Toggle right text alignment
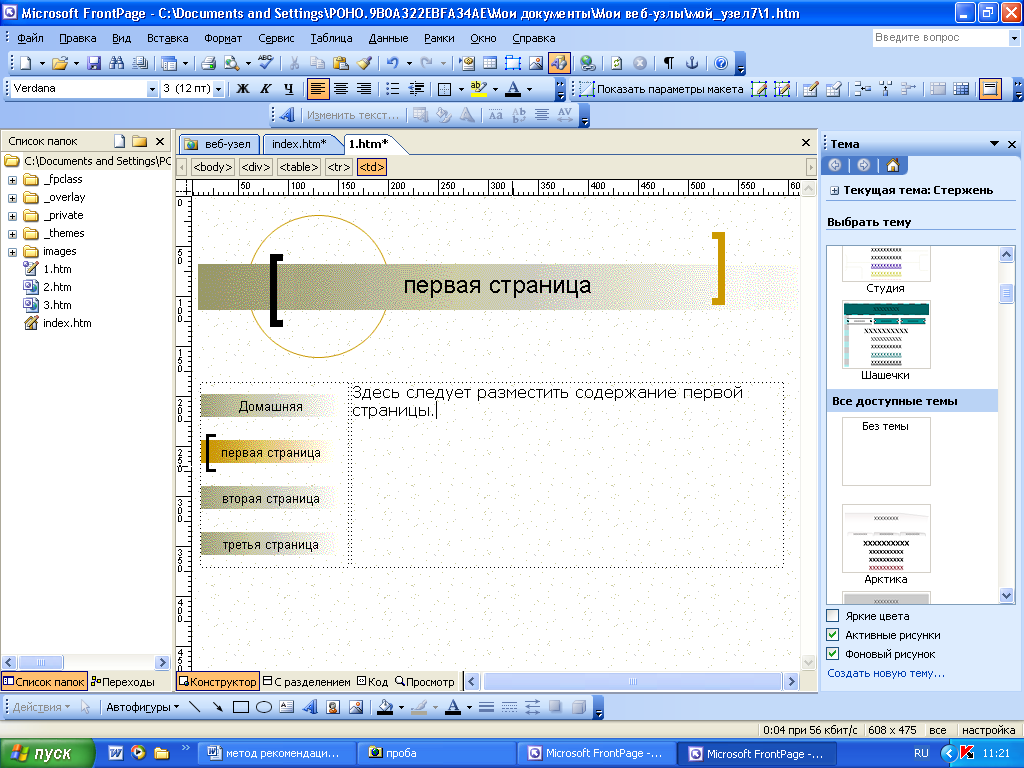 click(364, 88)
